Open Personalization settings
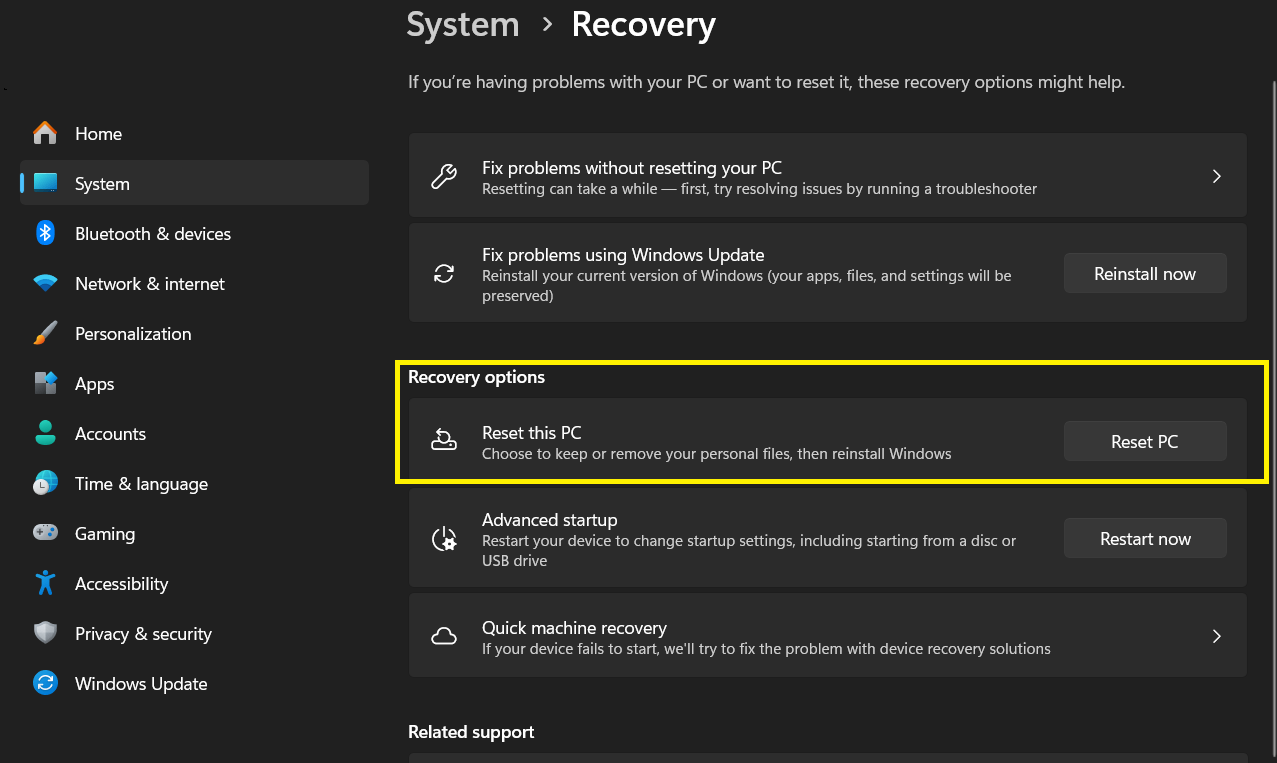The height and width of the screenshot is (763, 1277). tap(194, 333)
